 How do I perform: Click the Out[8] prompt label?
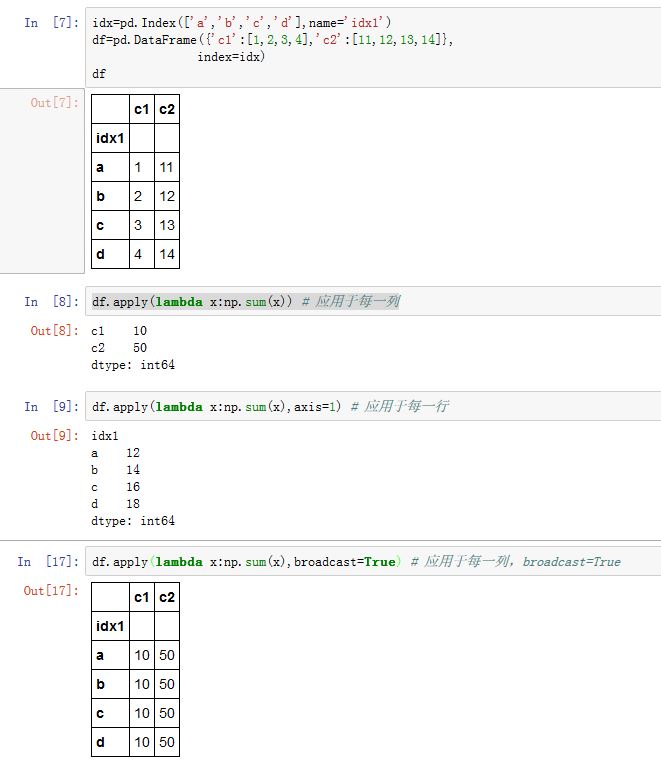click(54, 331)
